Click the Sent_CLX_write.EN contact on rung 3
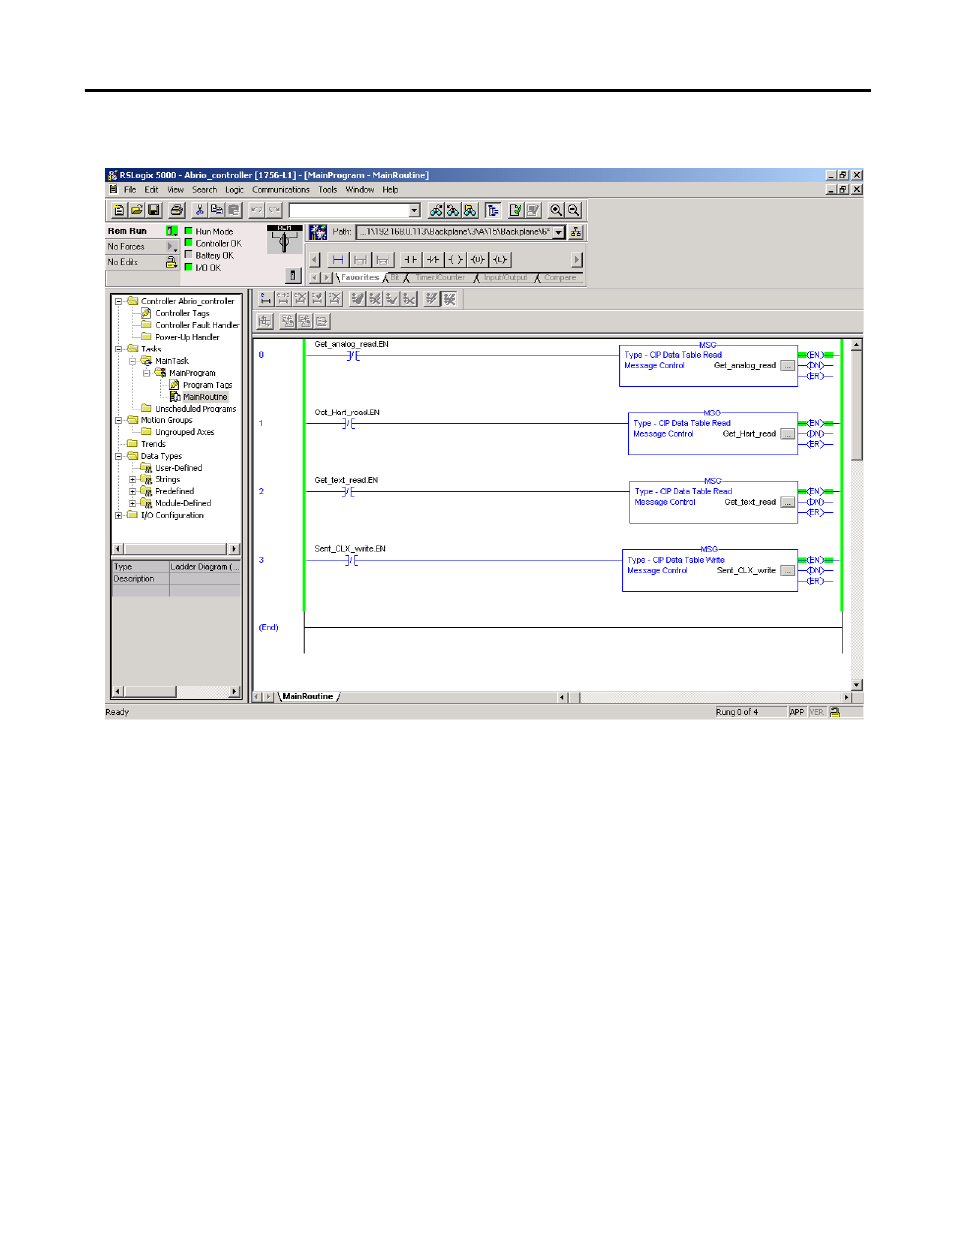This screenshot has height=1235, width=954. tap(352, 561)
